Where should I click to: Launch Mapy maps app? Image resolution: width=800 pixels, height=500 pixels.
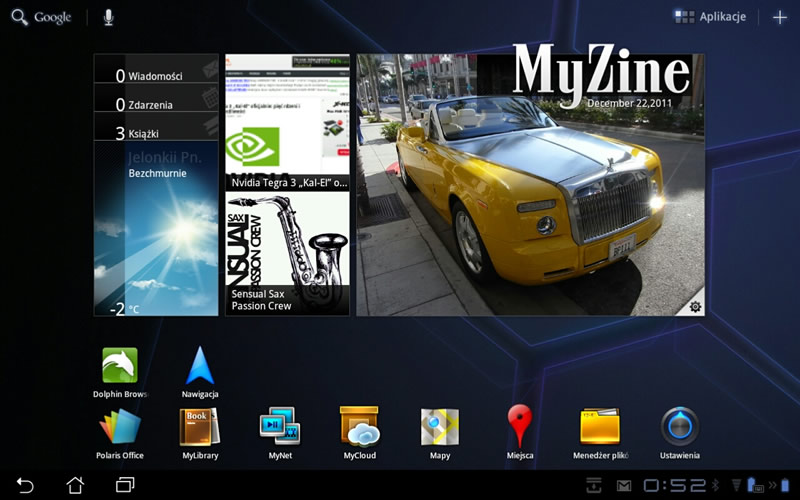pos(440,434)
